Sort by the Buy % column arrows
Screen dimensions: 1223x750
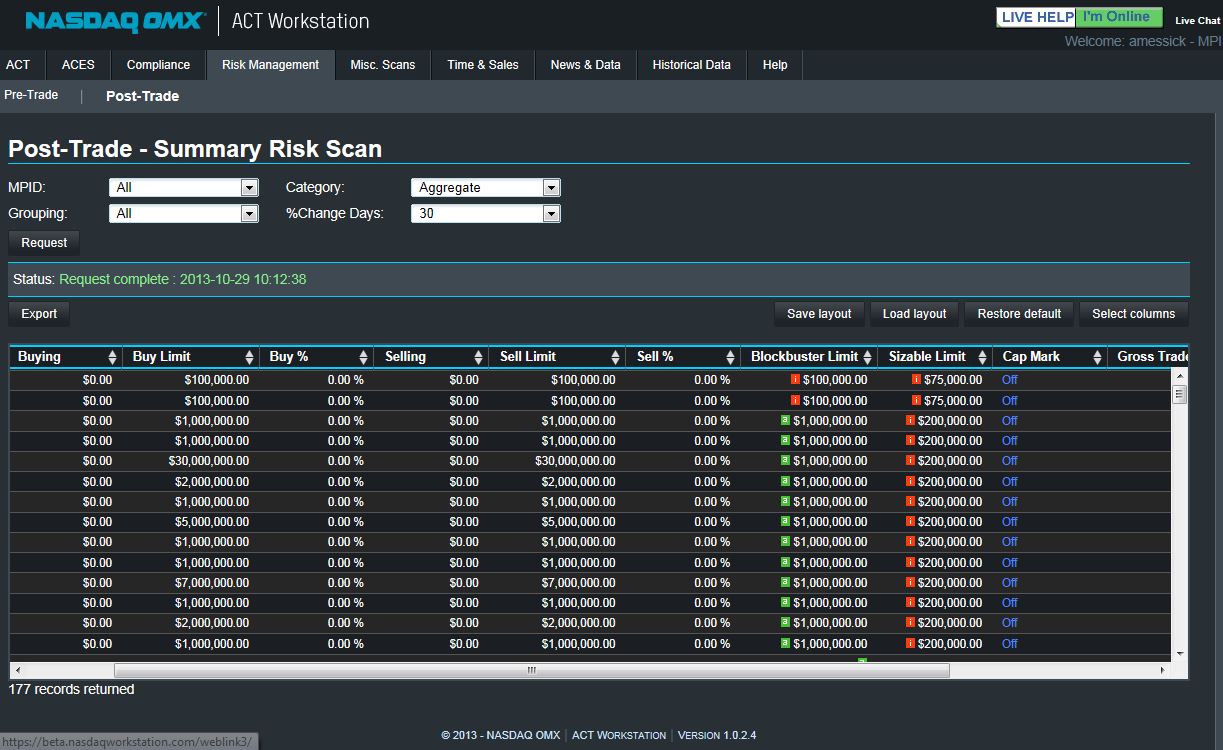tap(364, 357)
